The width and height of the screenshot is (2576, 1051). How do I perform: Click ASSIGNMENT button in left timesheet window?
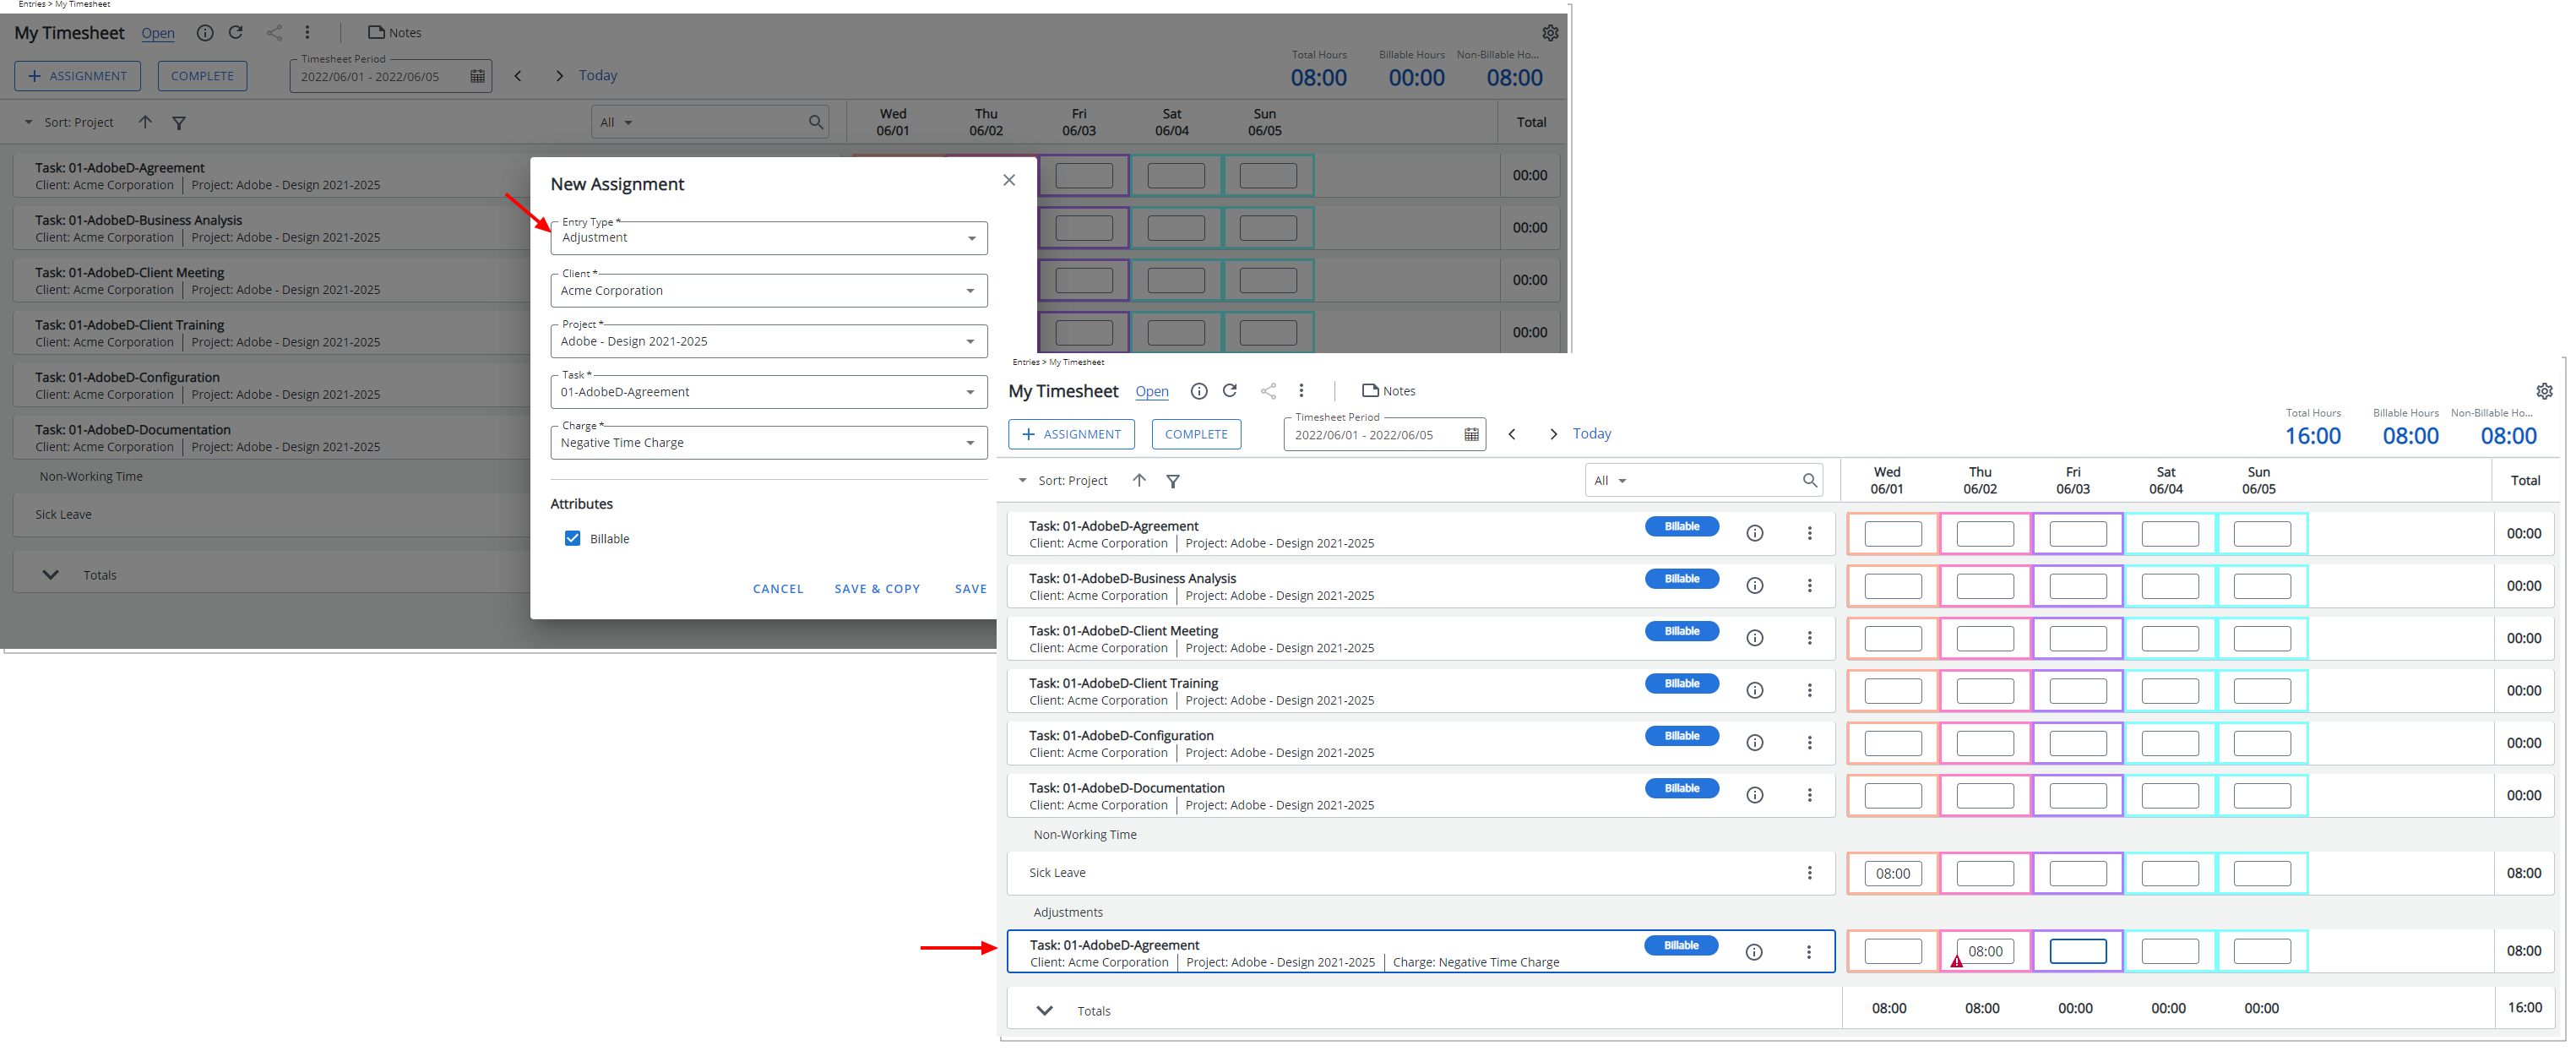pos(77,76)
